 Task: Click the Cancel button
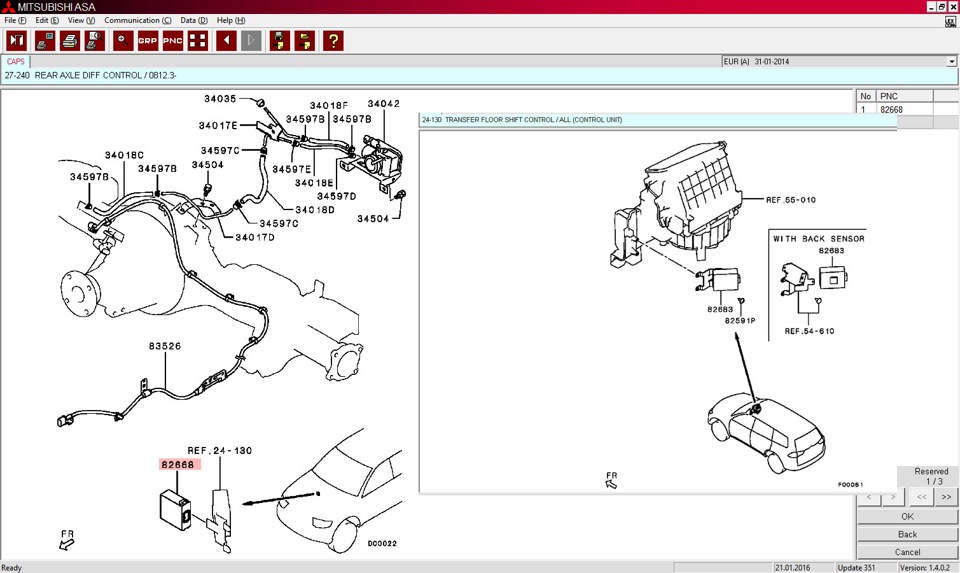point(907,552)
